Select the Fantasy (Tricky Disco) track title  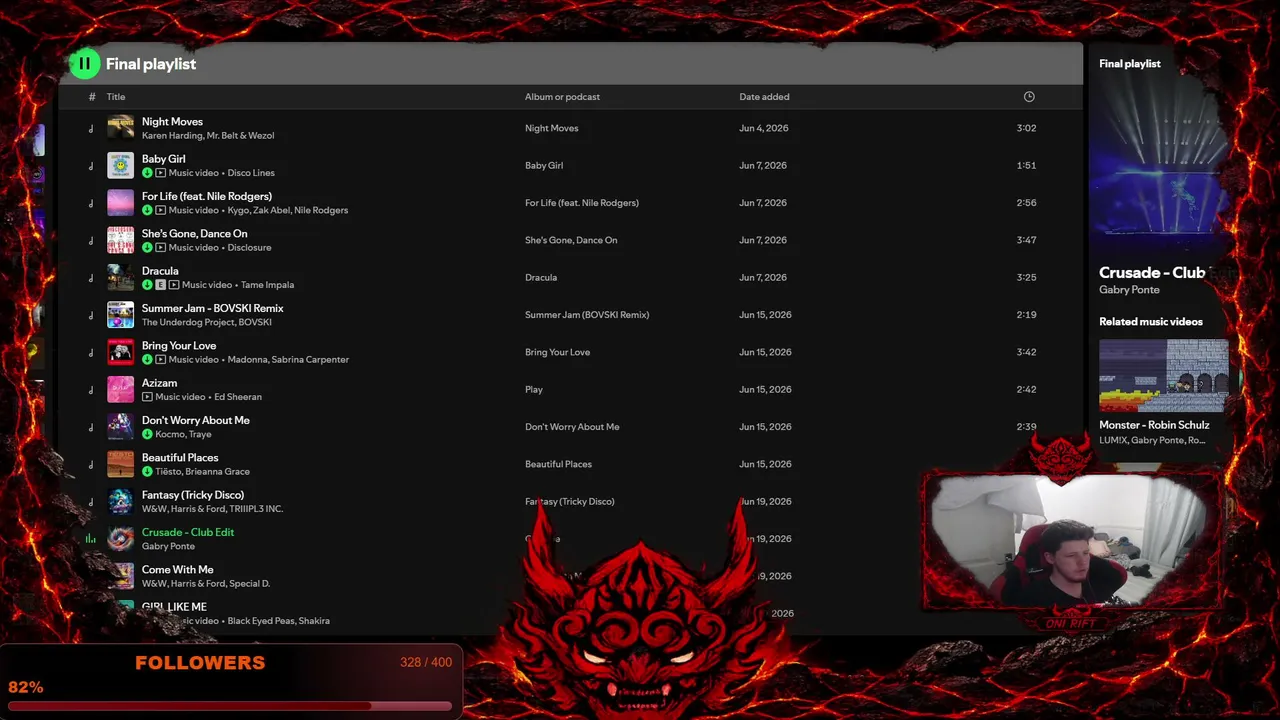point(192,495)
